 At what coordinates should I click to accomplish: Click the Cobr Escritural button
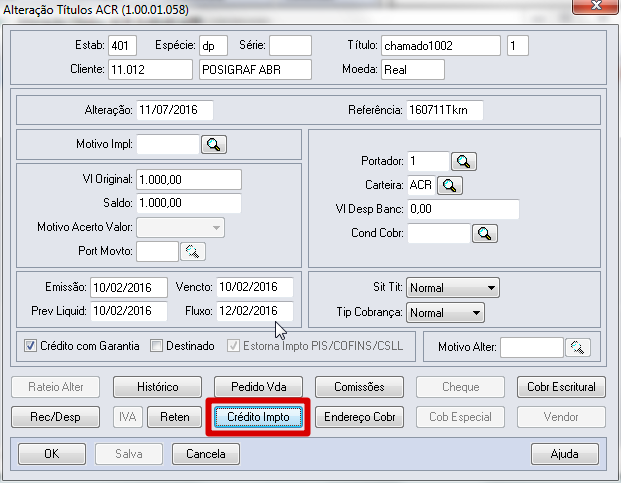[x=561, y=387]
